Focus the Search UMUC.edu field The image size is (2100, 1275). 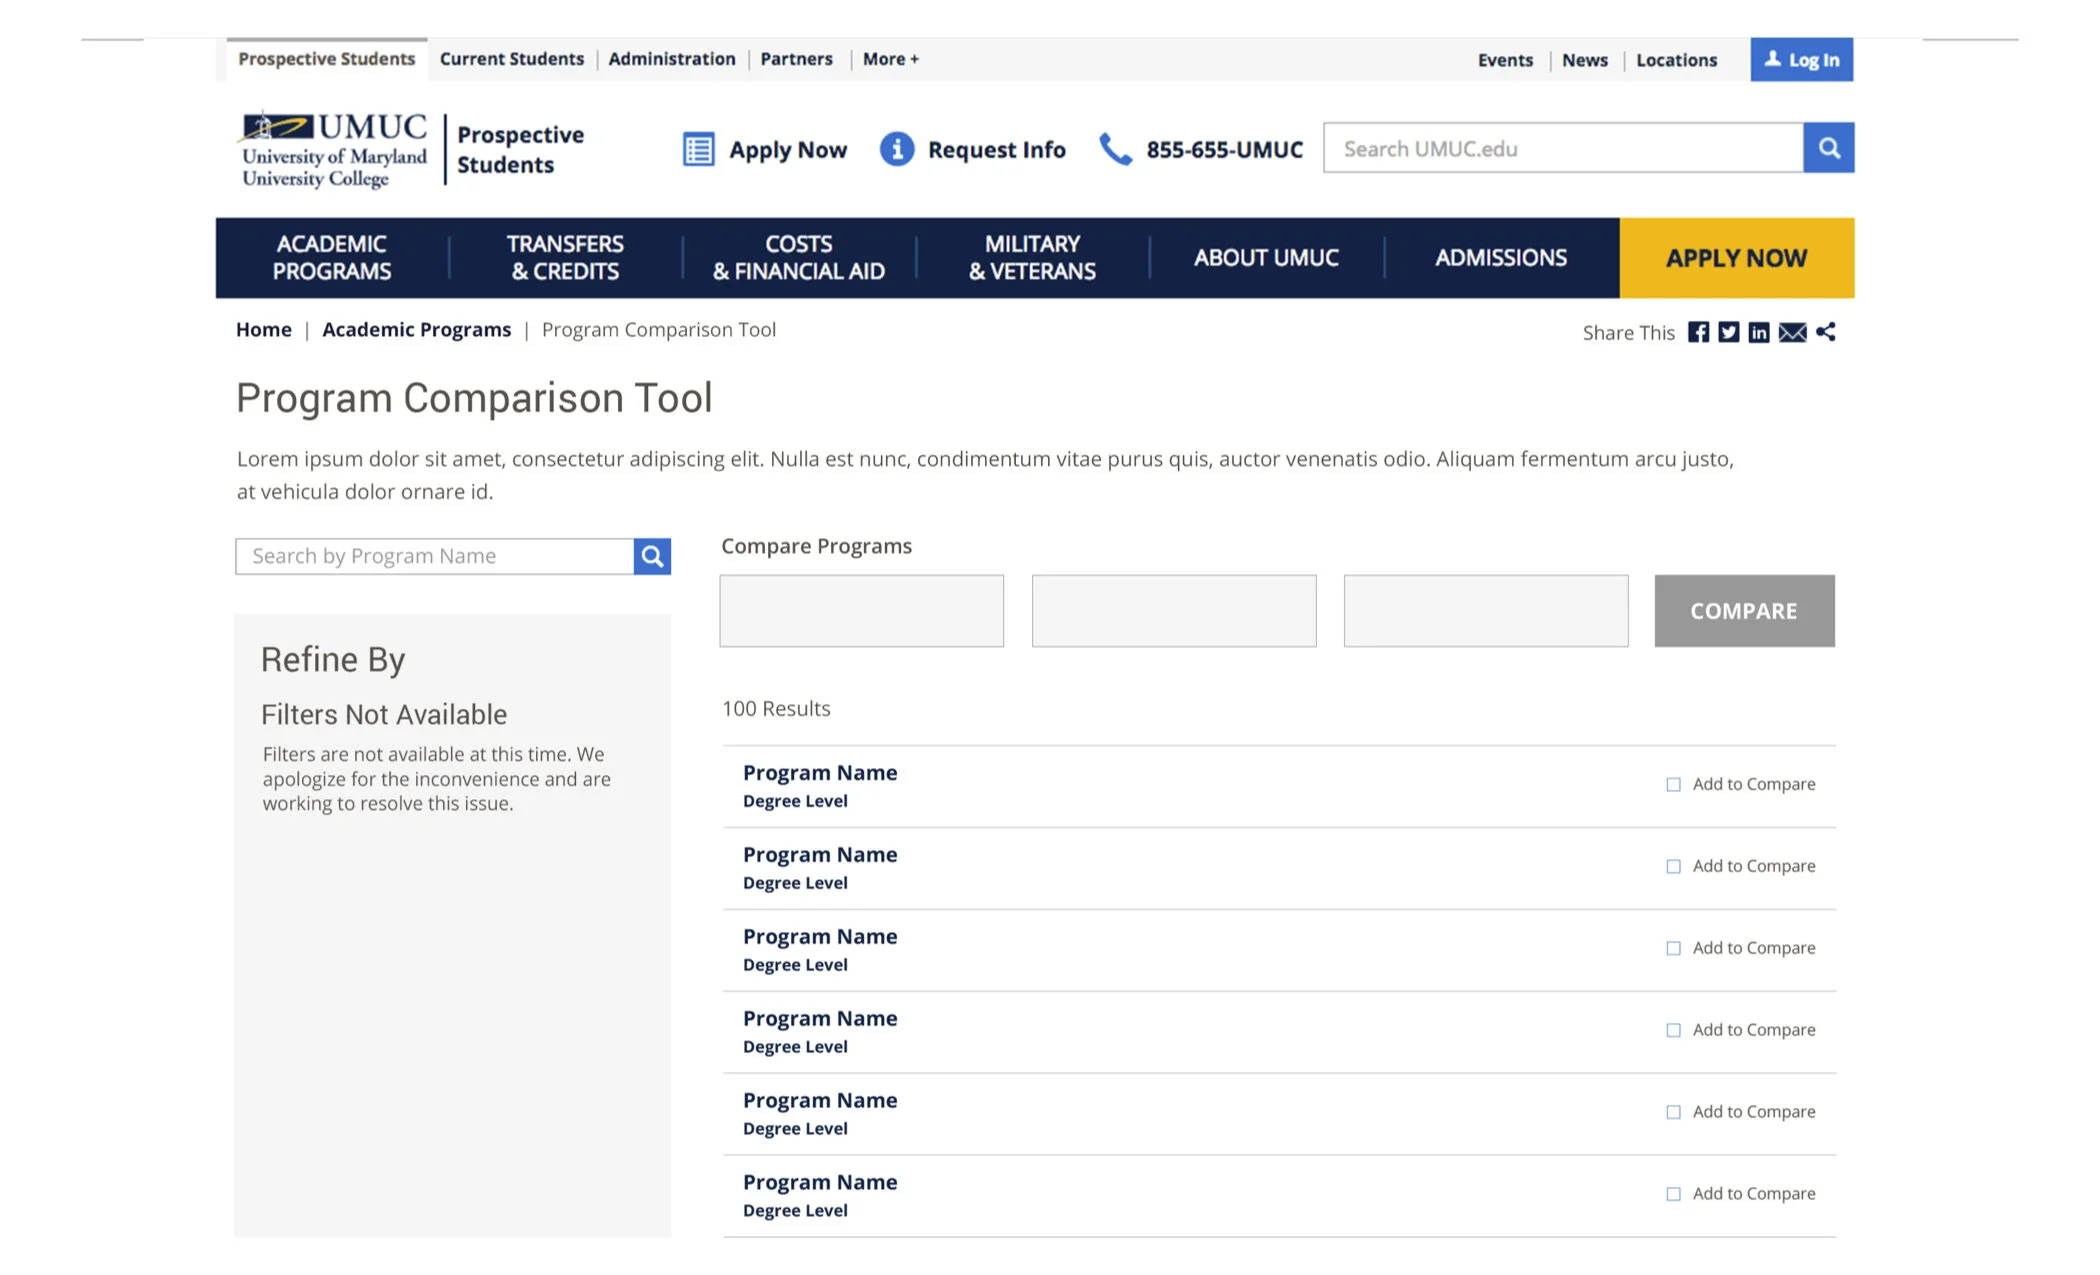[x=1564, y=148]
